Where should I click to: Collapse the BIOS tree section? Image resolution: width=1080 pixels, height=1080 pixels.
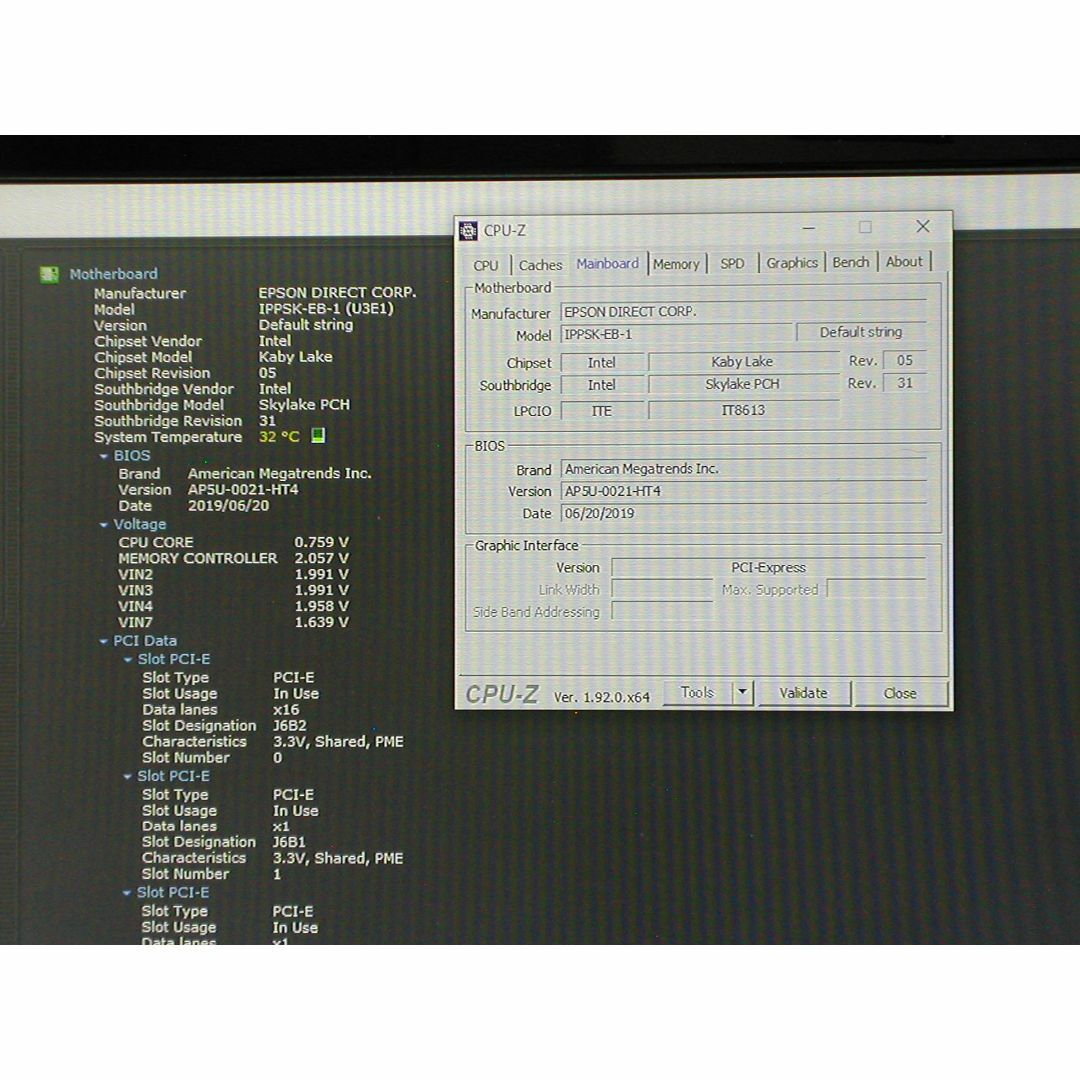[104, 456]
